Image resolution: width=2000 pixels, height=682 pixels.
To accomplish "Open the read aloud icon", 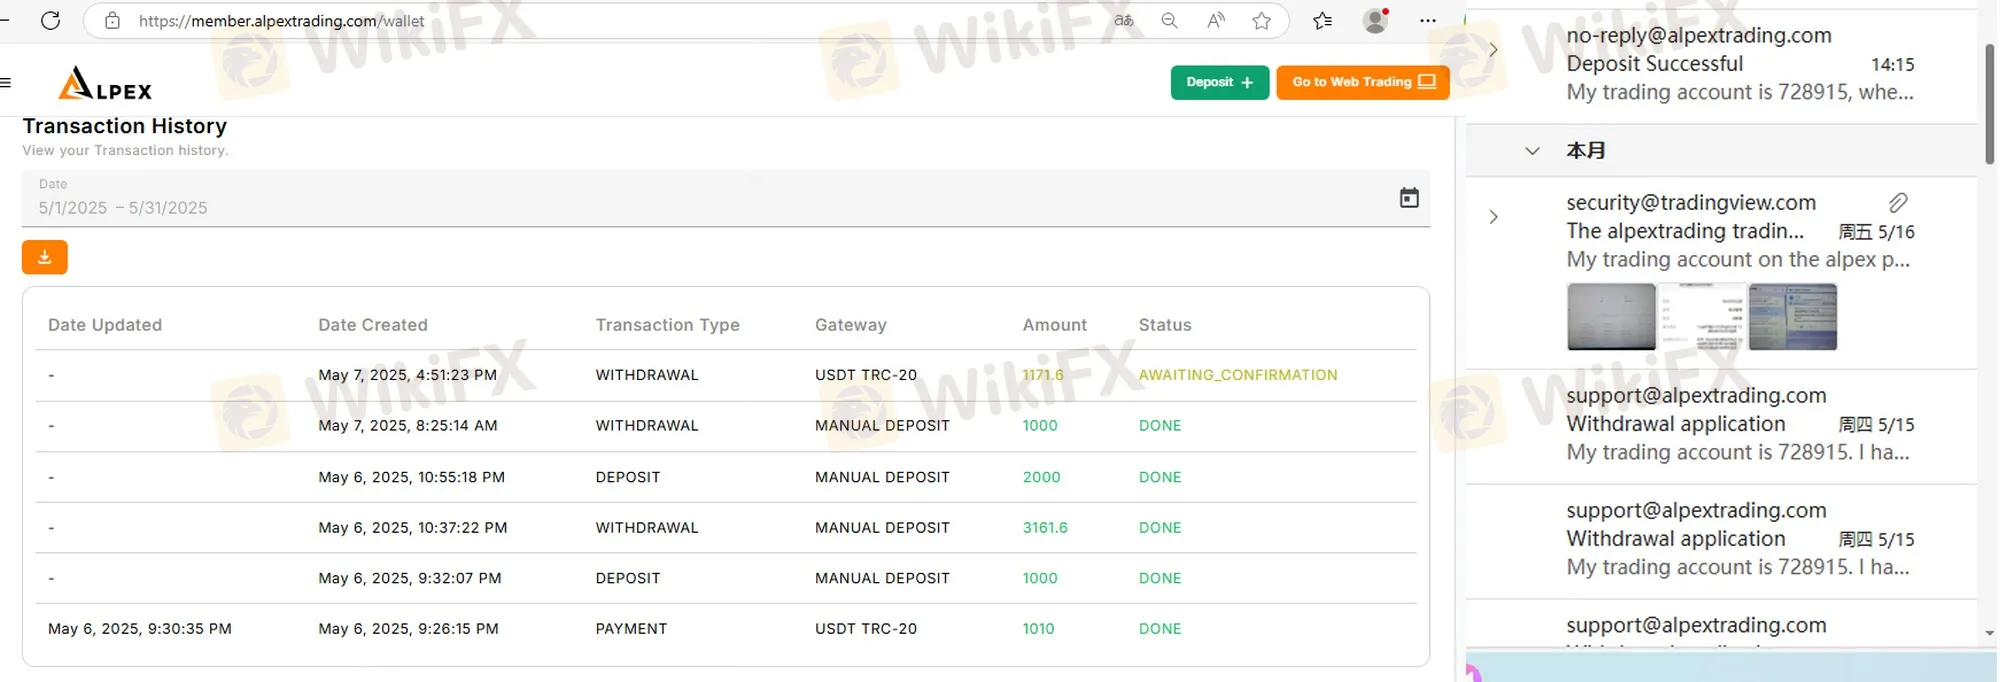I will [1215, 20].
